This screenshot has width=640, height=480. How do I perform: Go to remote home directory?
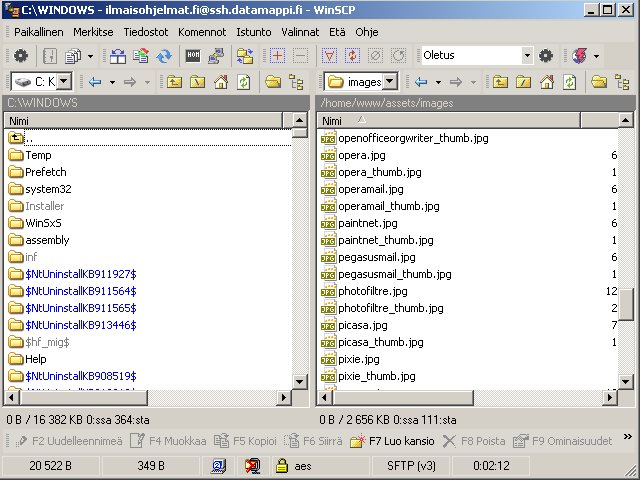coord(547,82)
